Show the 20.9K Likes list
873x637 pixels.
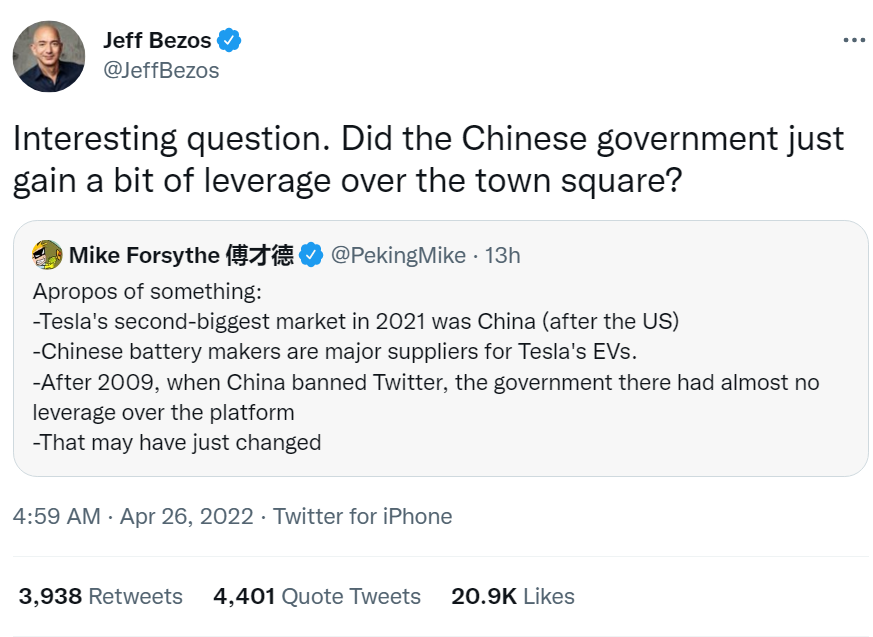click(513, 597)
